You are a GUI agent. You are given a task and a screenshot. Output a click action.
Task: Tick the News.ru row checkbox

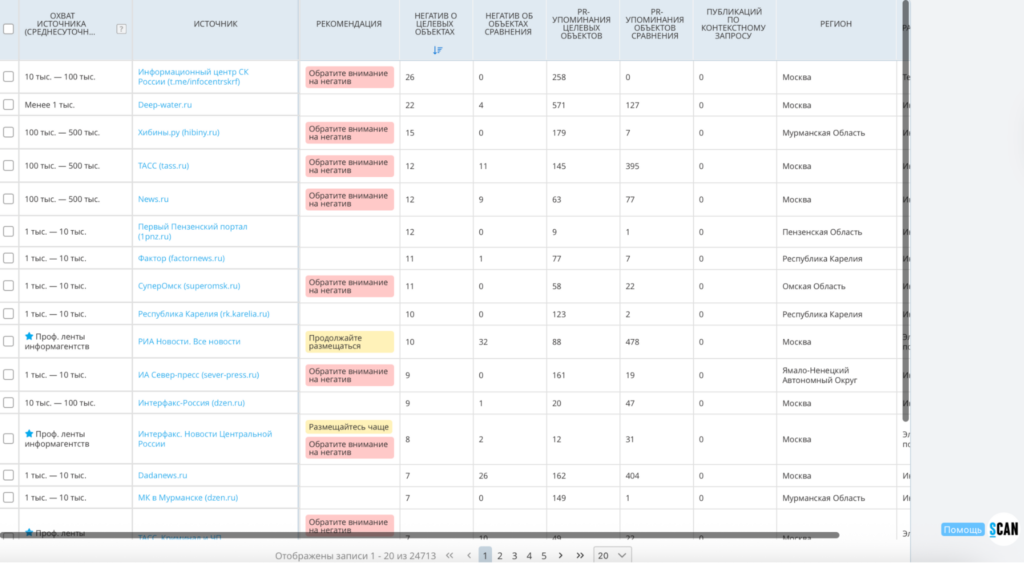pyautogui.click(x=8, y=199)
